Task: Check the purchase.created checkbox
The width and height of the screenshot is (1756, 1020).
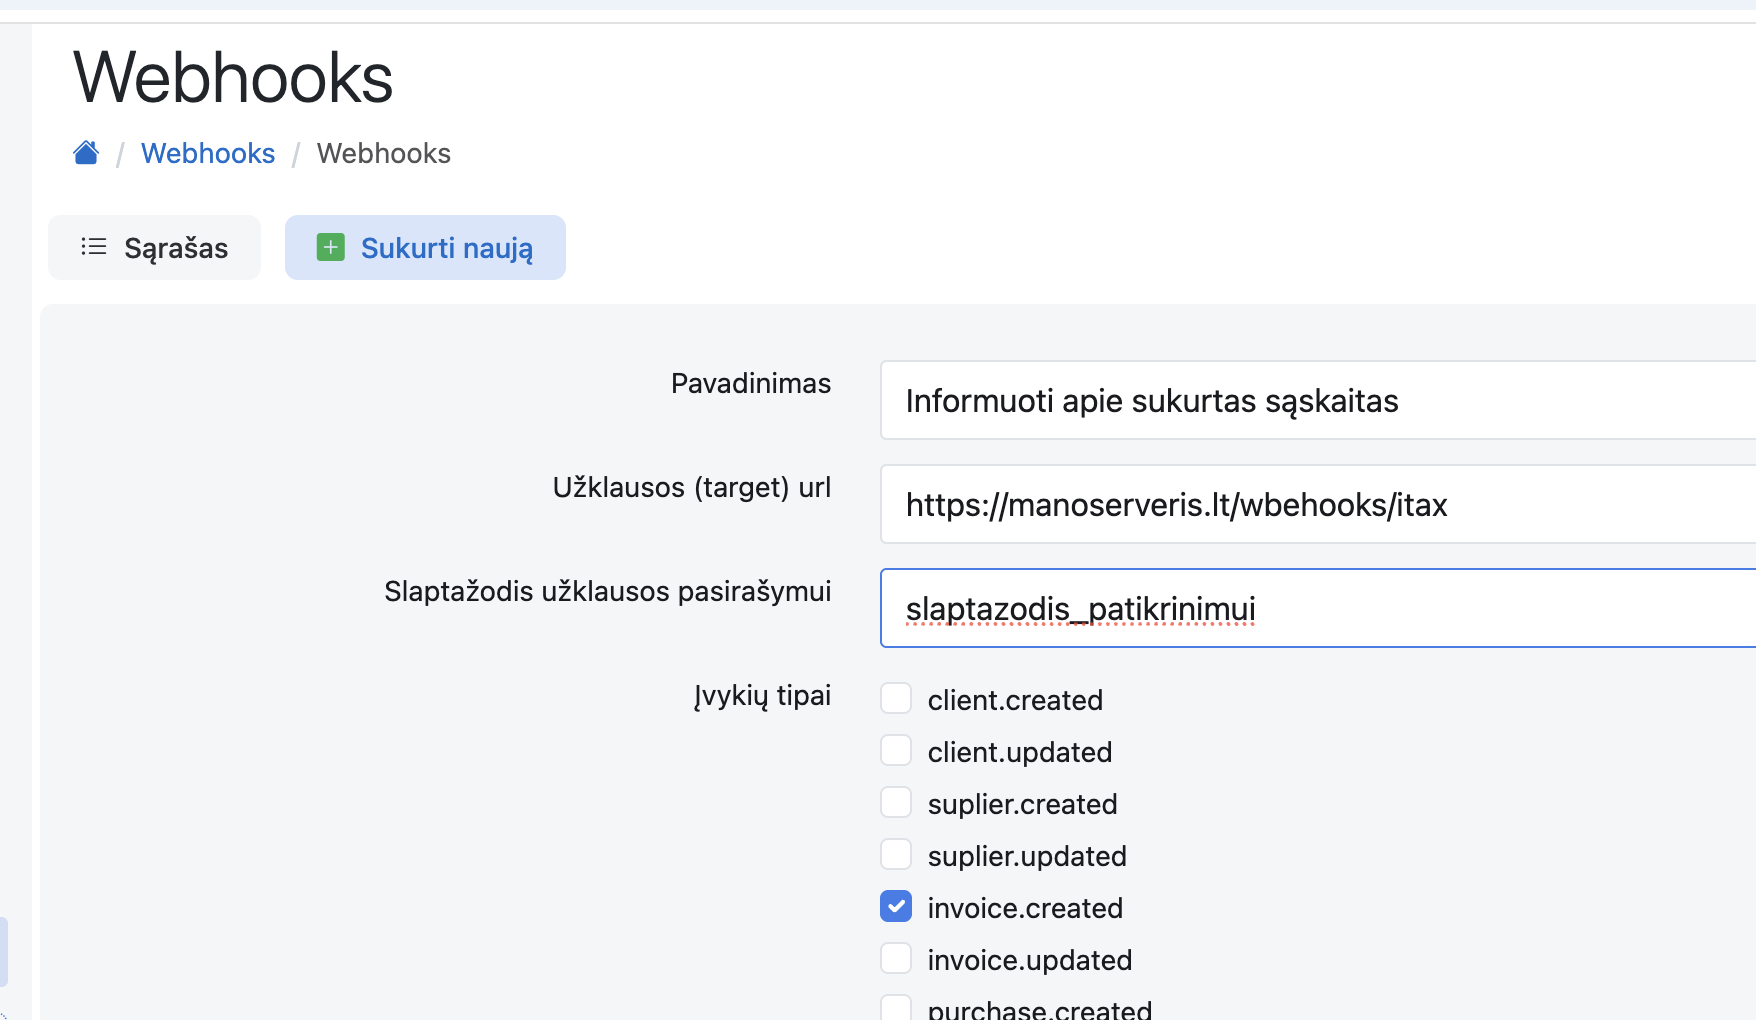Action: pos(896,1008)
